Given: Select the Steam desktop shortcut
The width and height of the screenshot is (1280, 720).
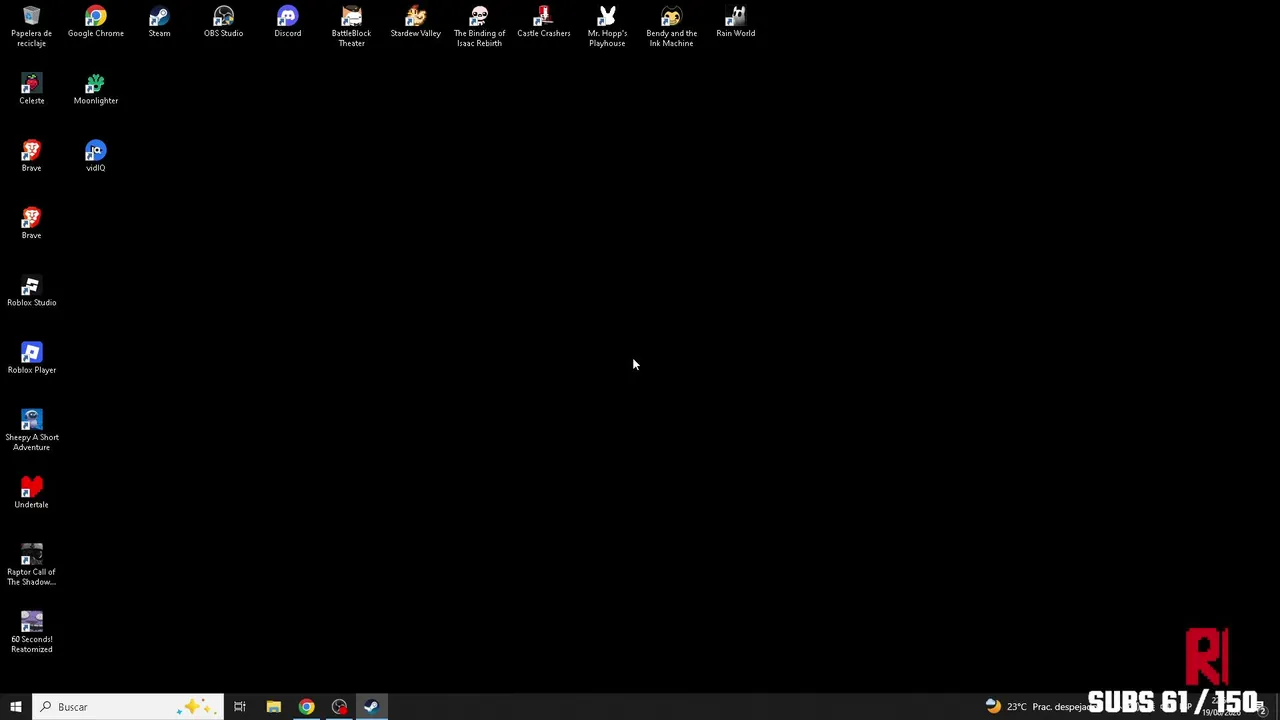Looking at the screenshot, I should [159, 22].
